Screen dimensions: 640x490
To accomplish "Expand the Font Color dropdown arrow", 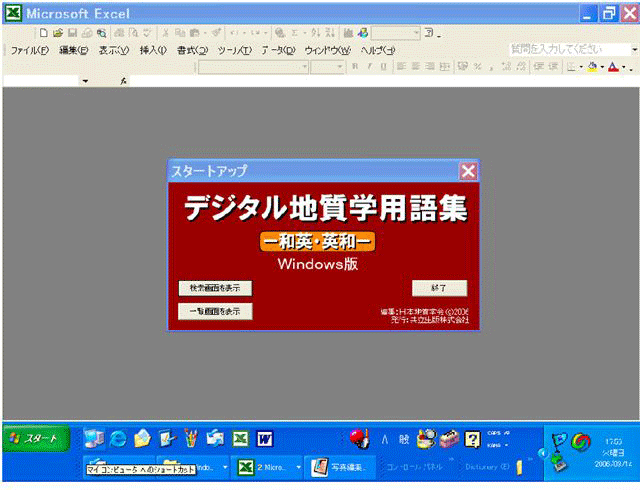I will [x=623, y=67].
